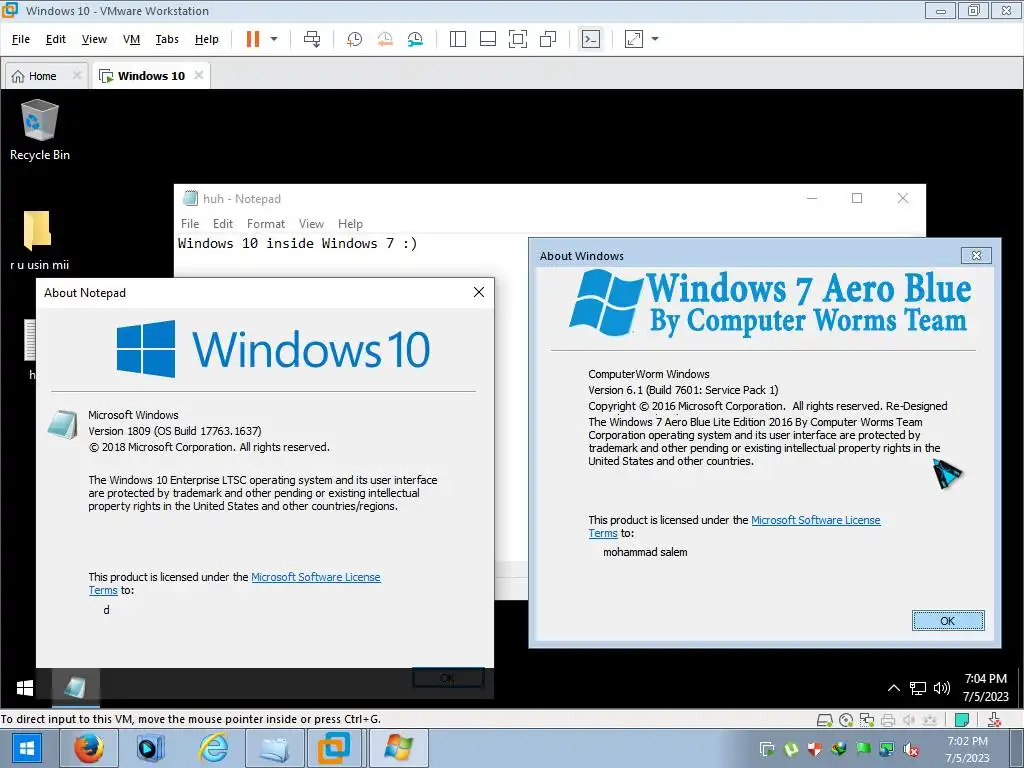Open the media player icon on host taskbar

150,748
